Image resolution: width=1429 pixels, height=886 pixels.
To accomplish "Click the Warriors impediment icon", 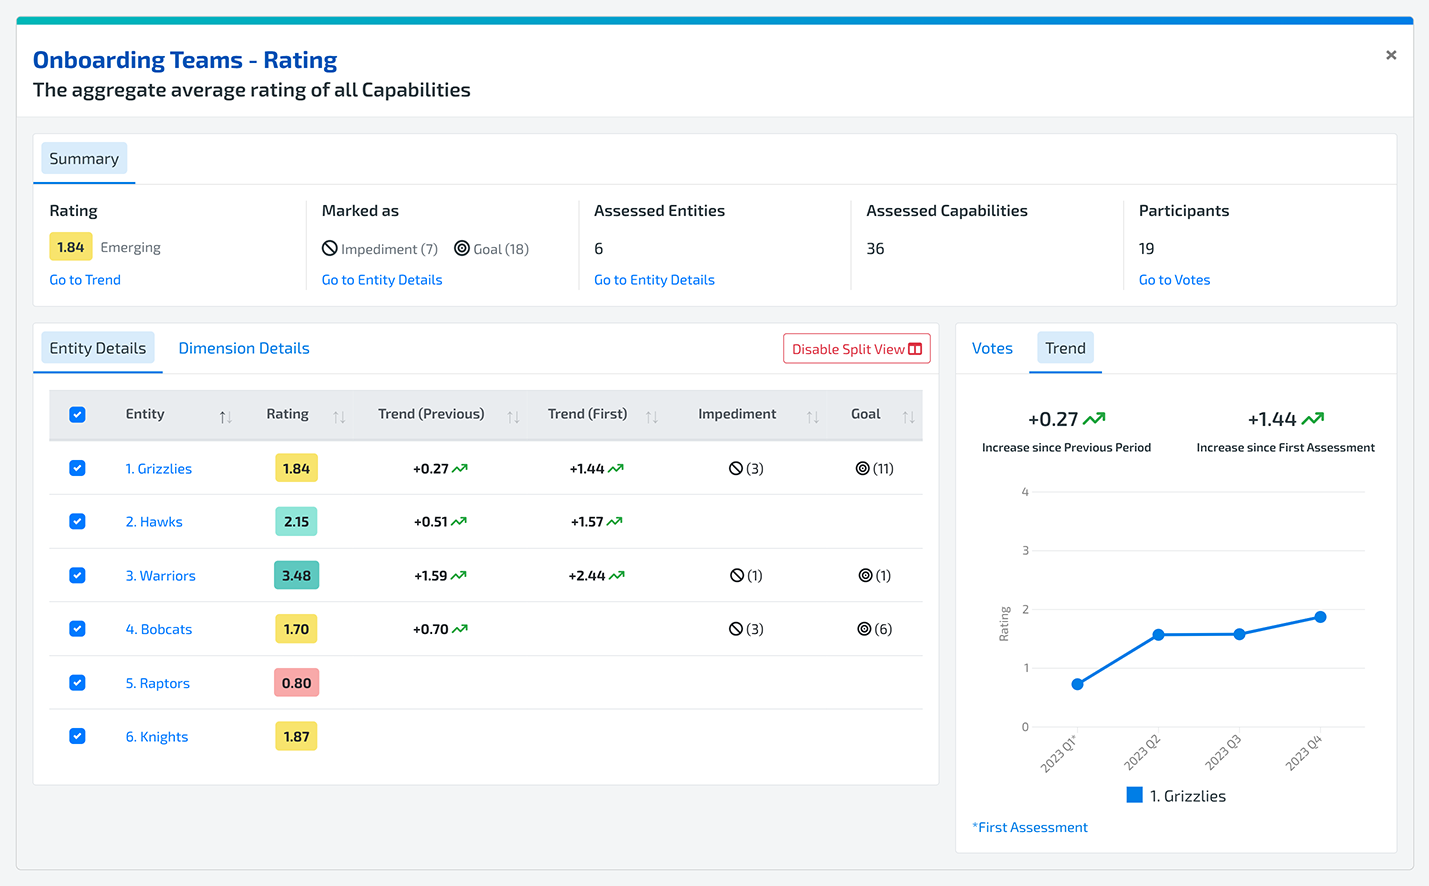I will (x=737, y=575).
